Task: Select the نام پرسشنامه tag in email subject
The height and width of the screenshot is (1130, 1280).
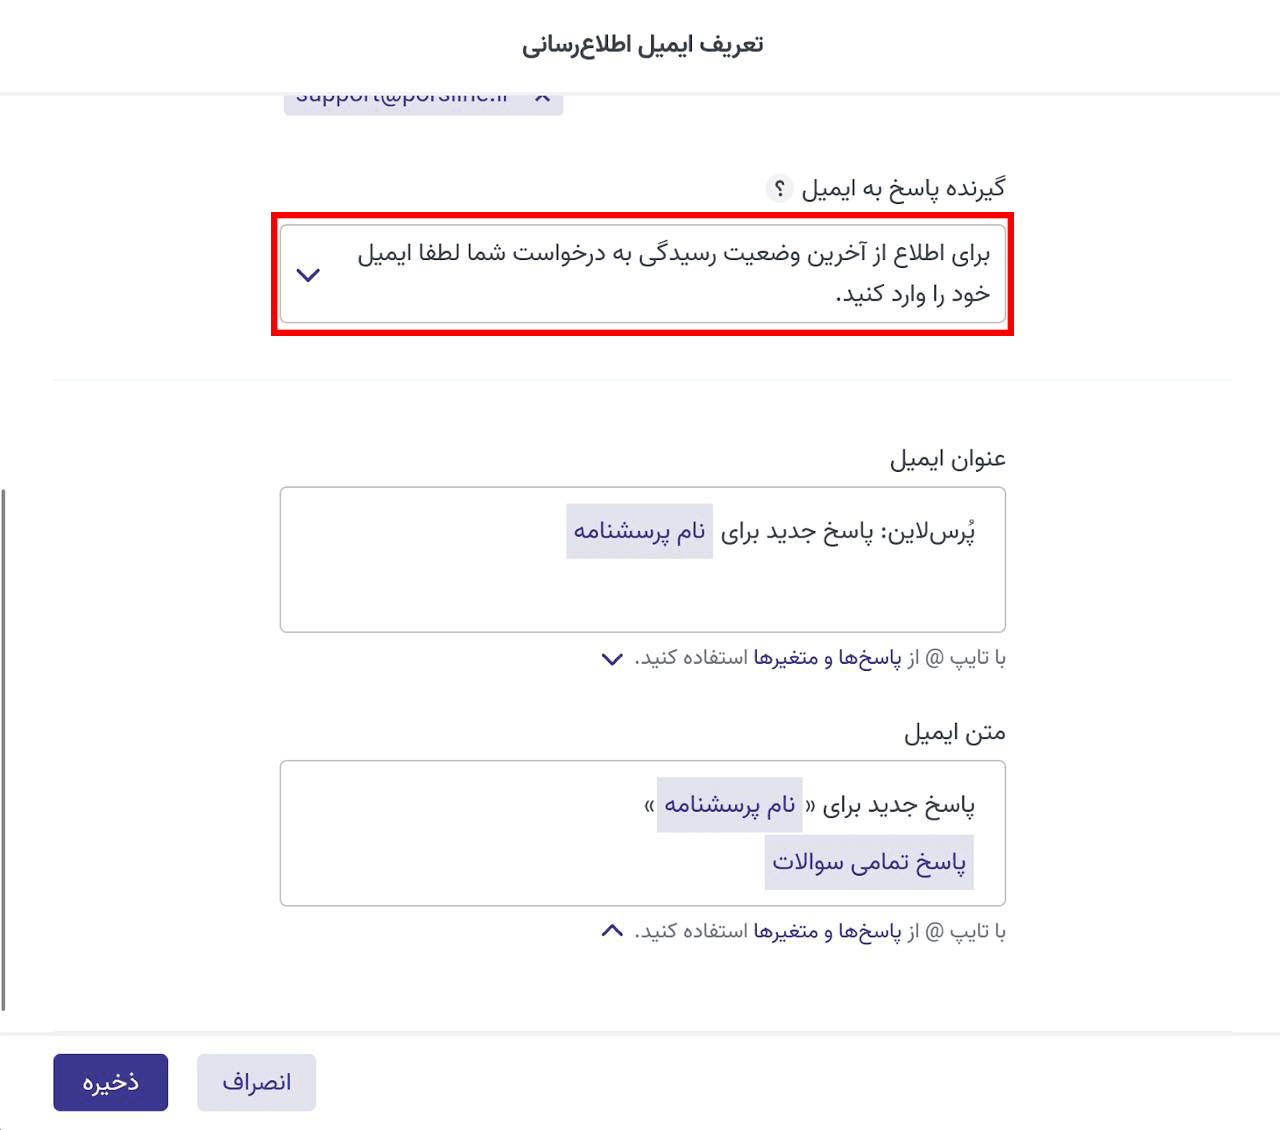Action: coord(639,531)
